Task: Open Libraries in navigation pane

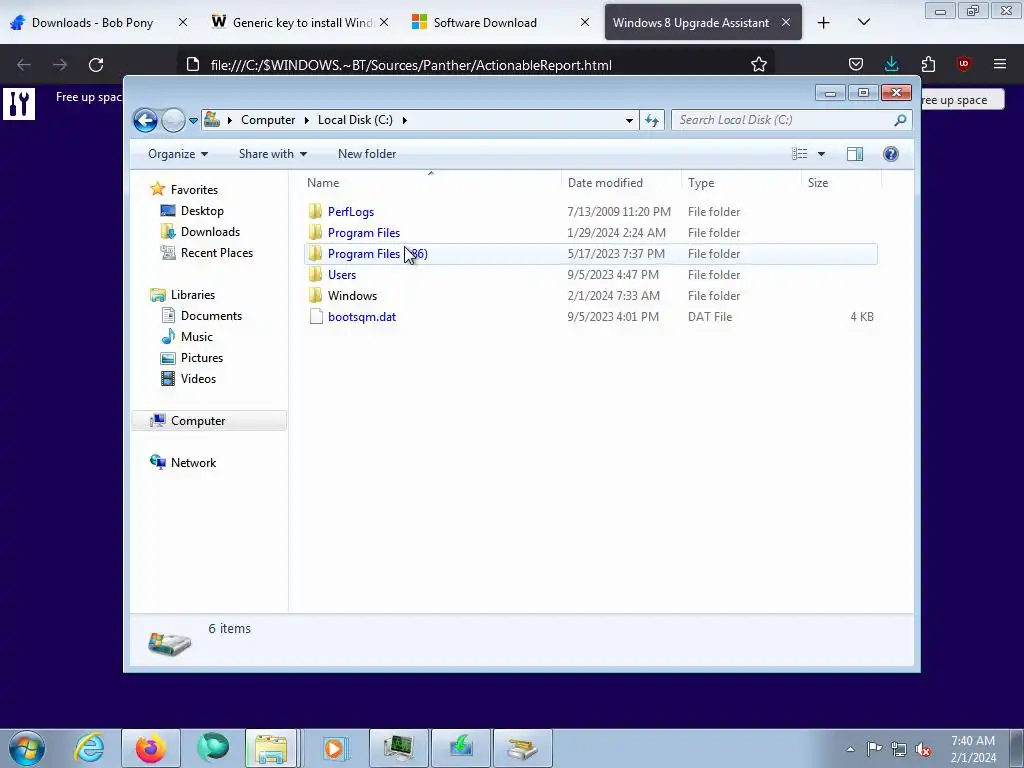Action: coord(193,295)
